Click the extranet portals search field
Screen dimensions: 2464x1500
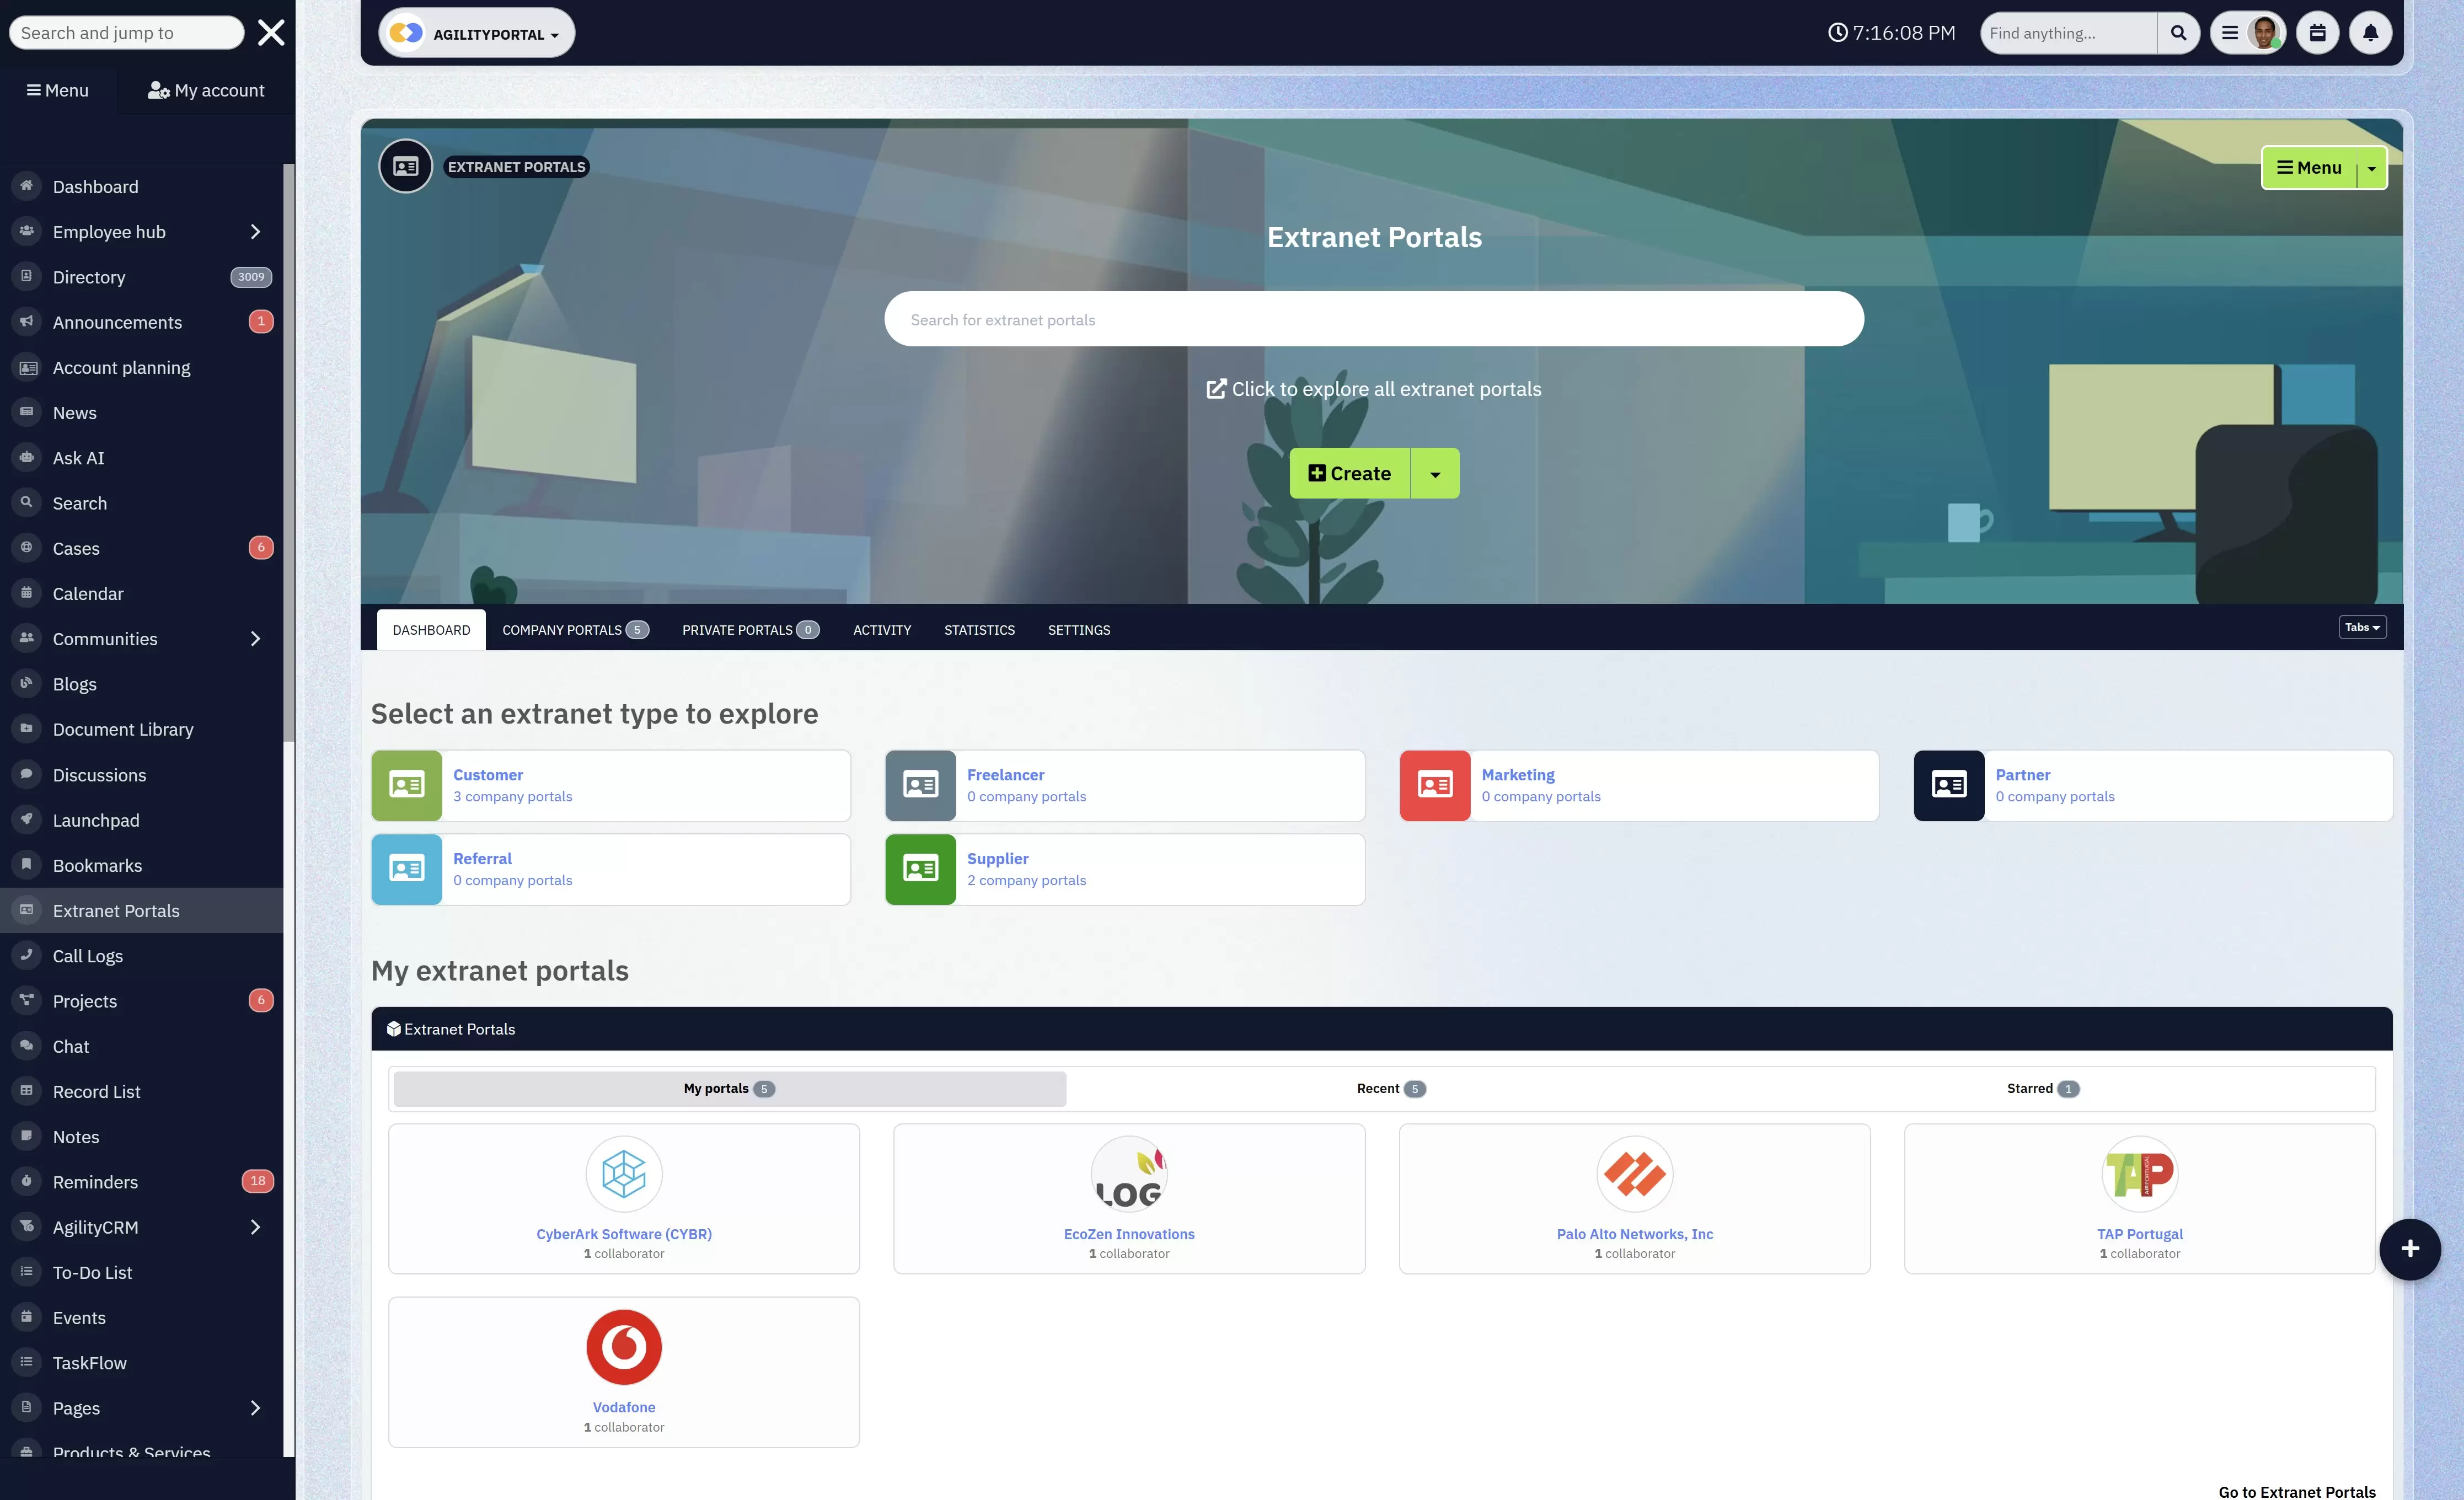[x=1373, y=318]
